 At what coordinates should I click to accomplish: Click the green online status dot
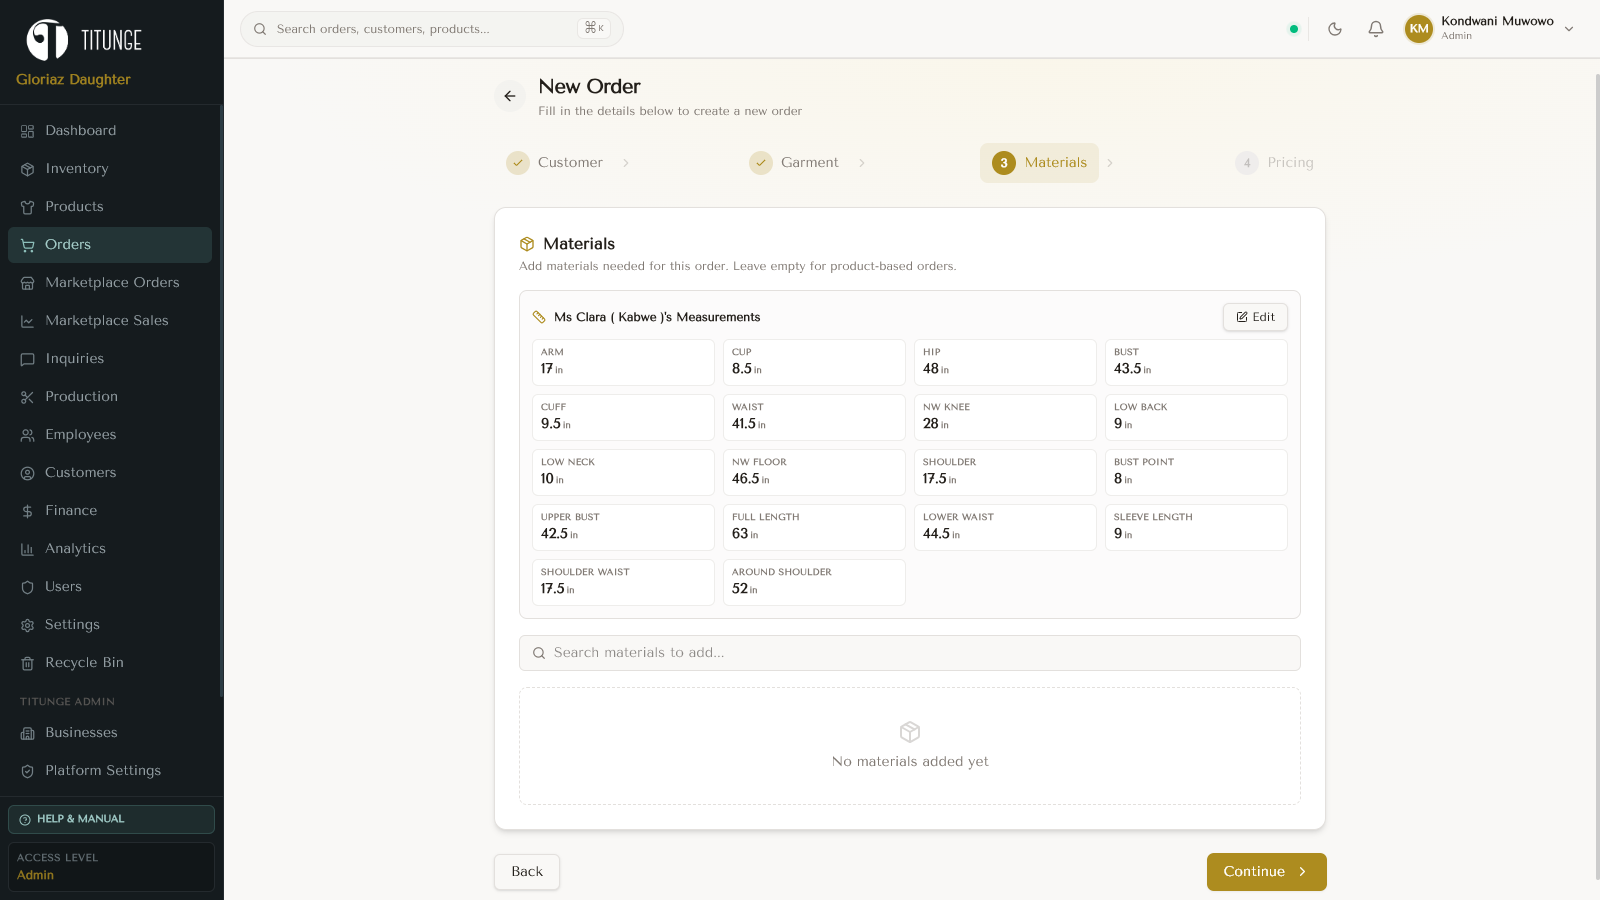tap(1294, 29)
